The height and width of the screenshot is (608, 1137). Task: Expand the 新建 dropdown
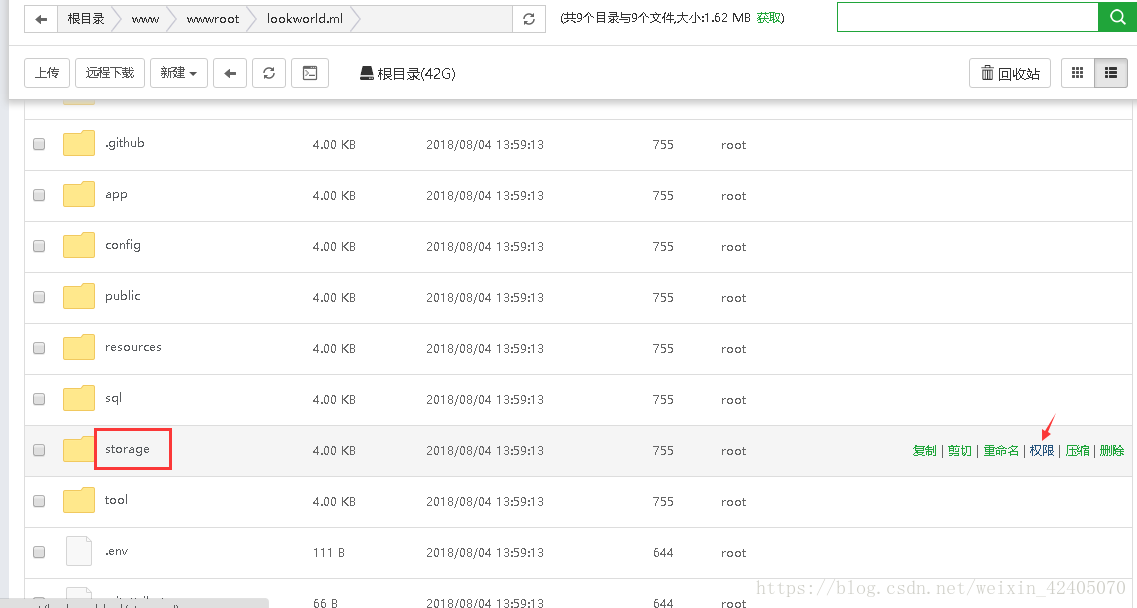pyautogui.click(x=179, y=73)
